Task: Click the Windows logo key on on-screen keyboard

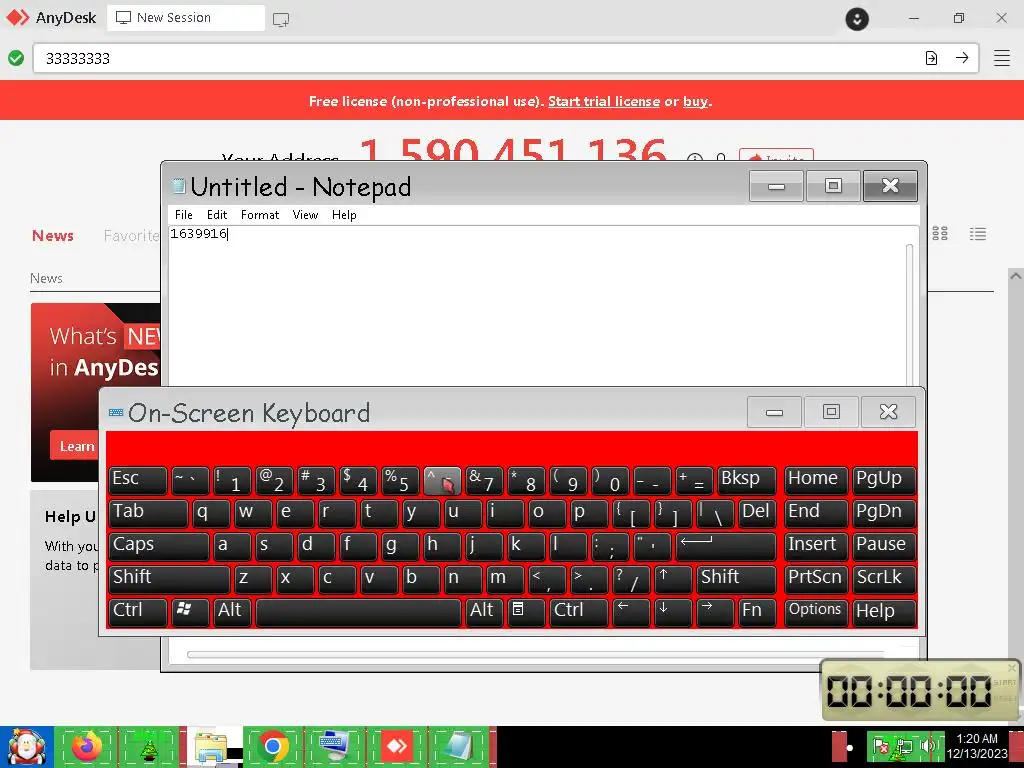Action: tap(190, 612)
